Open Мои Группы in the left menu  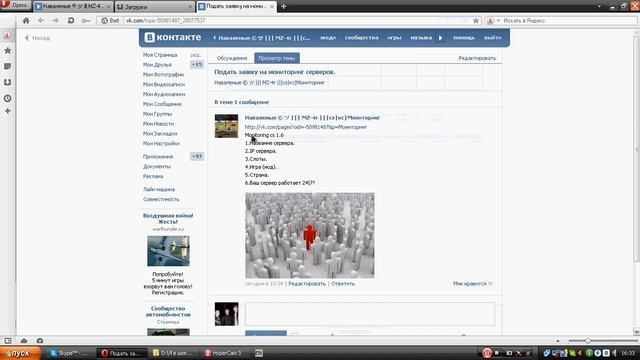coord(157,114)
